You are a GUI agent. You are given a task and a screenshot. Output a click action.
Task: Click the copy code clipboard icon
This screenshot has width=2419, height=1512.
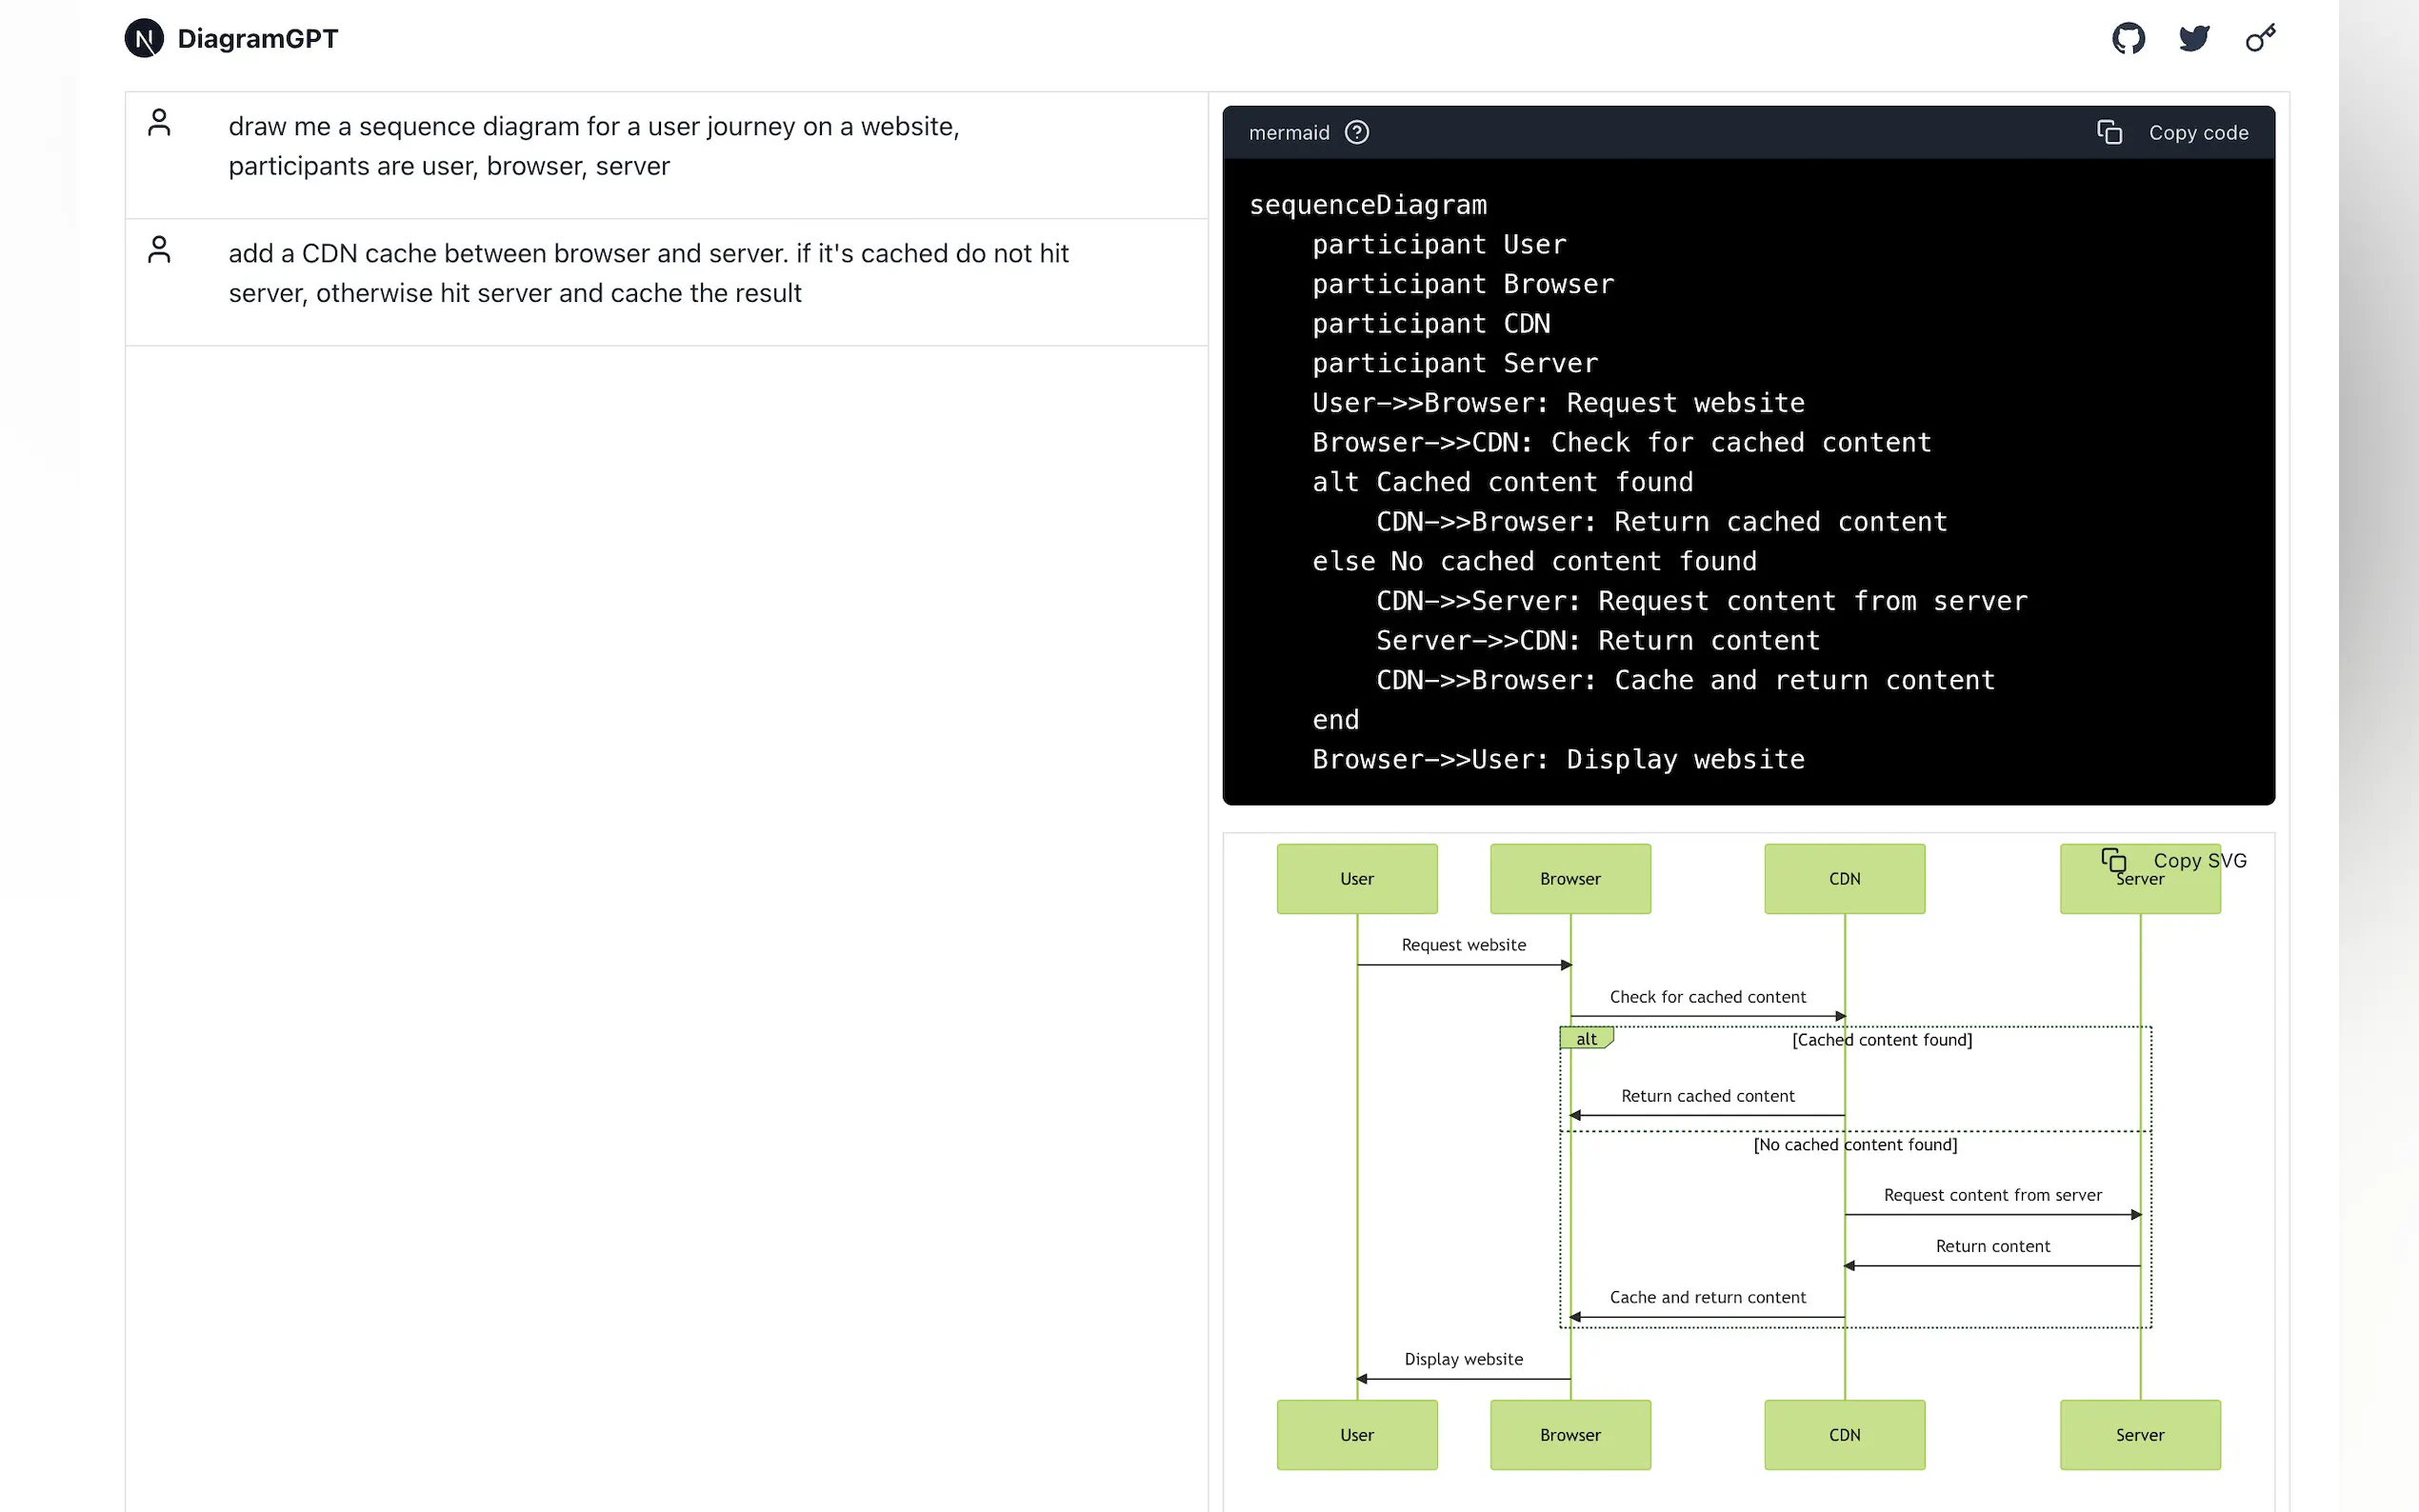(x=2109, y=133)
